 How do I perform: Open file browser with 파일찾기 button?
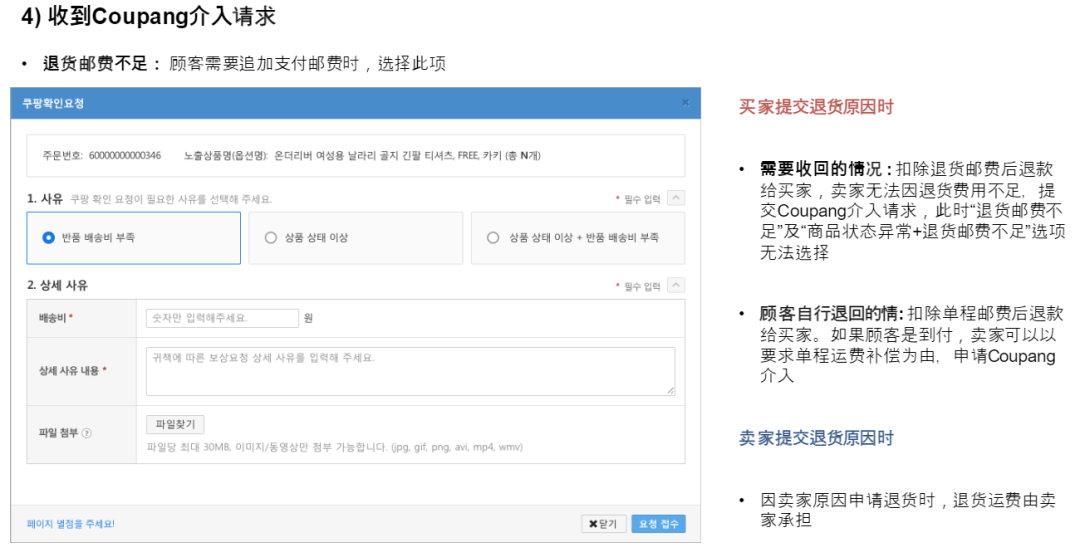click(x=175, y=425)
